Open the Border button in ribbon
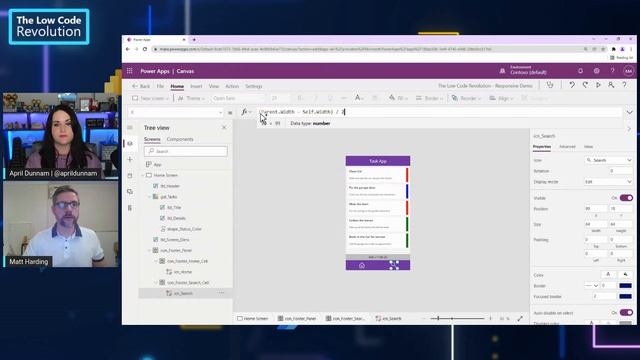The height and width of the screenshot is (360, 640). [x=429, y=98]
